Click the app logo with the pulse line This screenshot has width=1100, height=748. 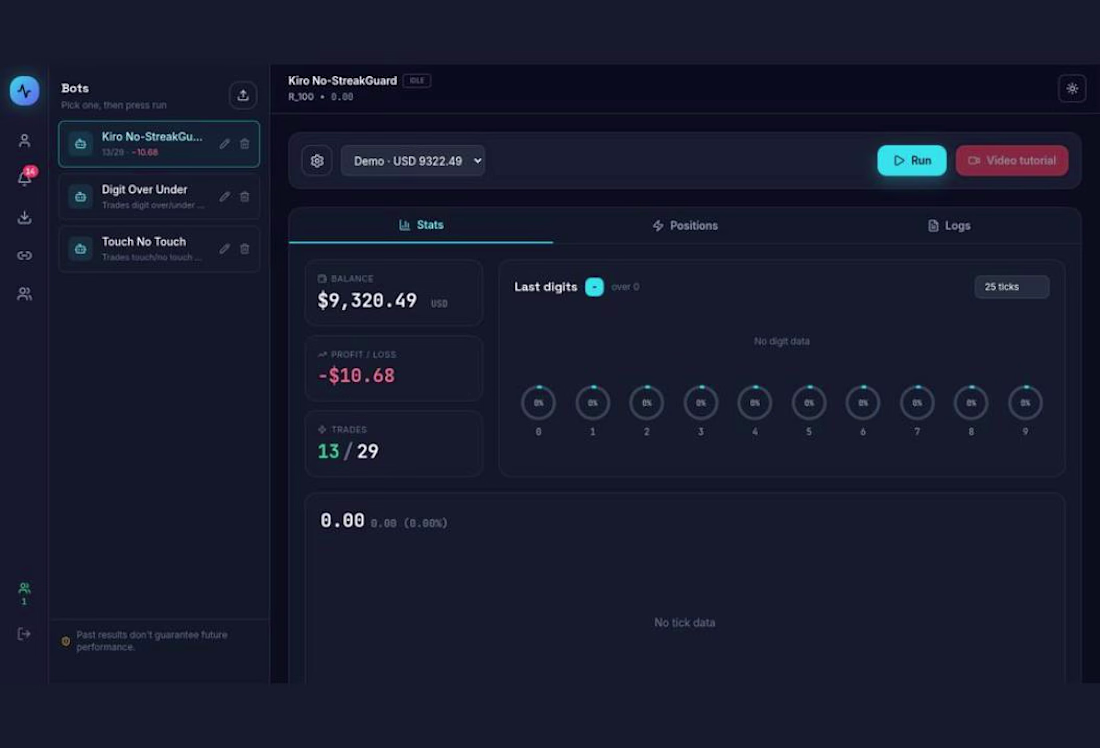pyautogui.click(x=25, y=91)
